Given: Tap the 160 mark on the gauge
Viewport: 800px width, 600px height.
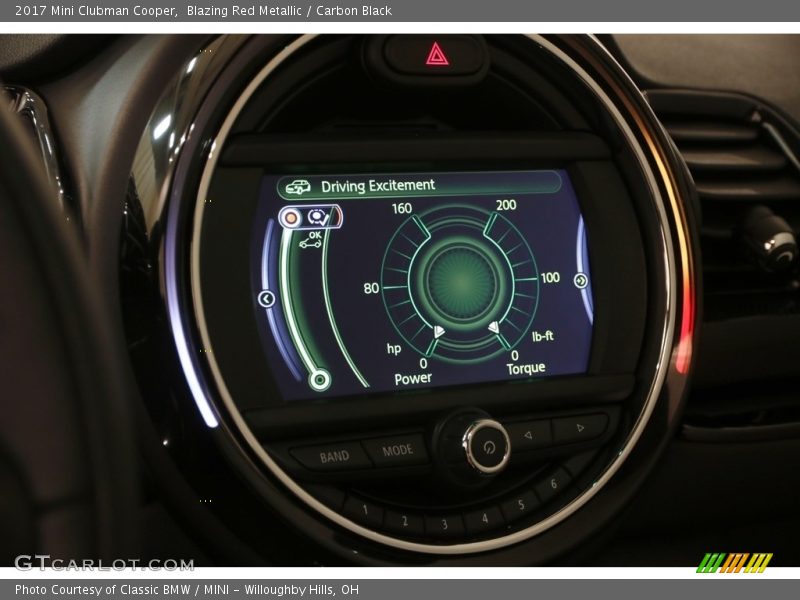Looking at the screenshot, I should coord(402,208).
